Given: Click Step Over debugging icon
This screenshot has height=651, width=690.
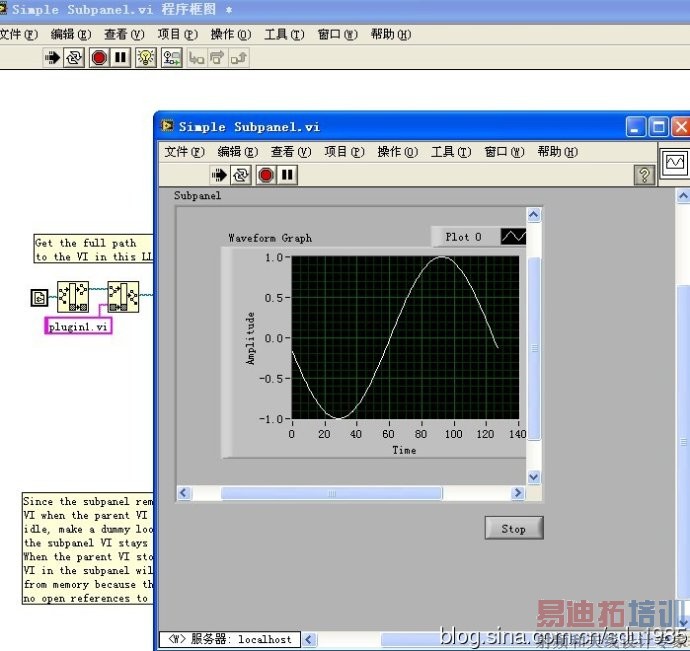Looking at the screenshot, I should tap(217, 58).
